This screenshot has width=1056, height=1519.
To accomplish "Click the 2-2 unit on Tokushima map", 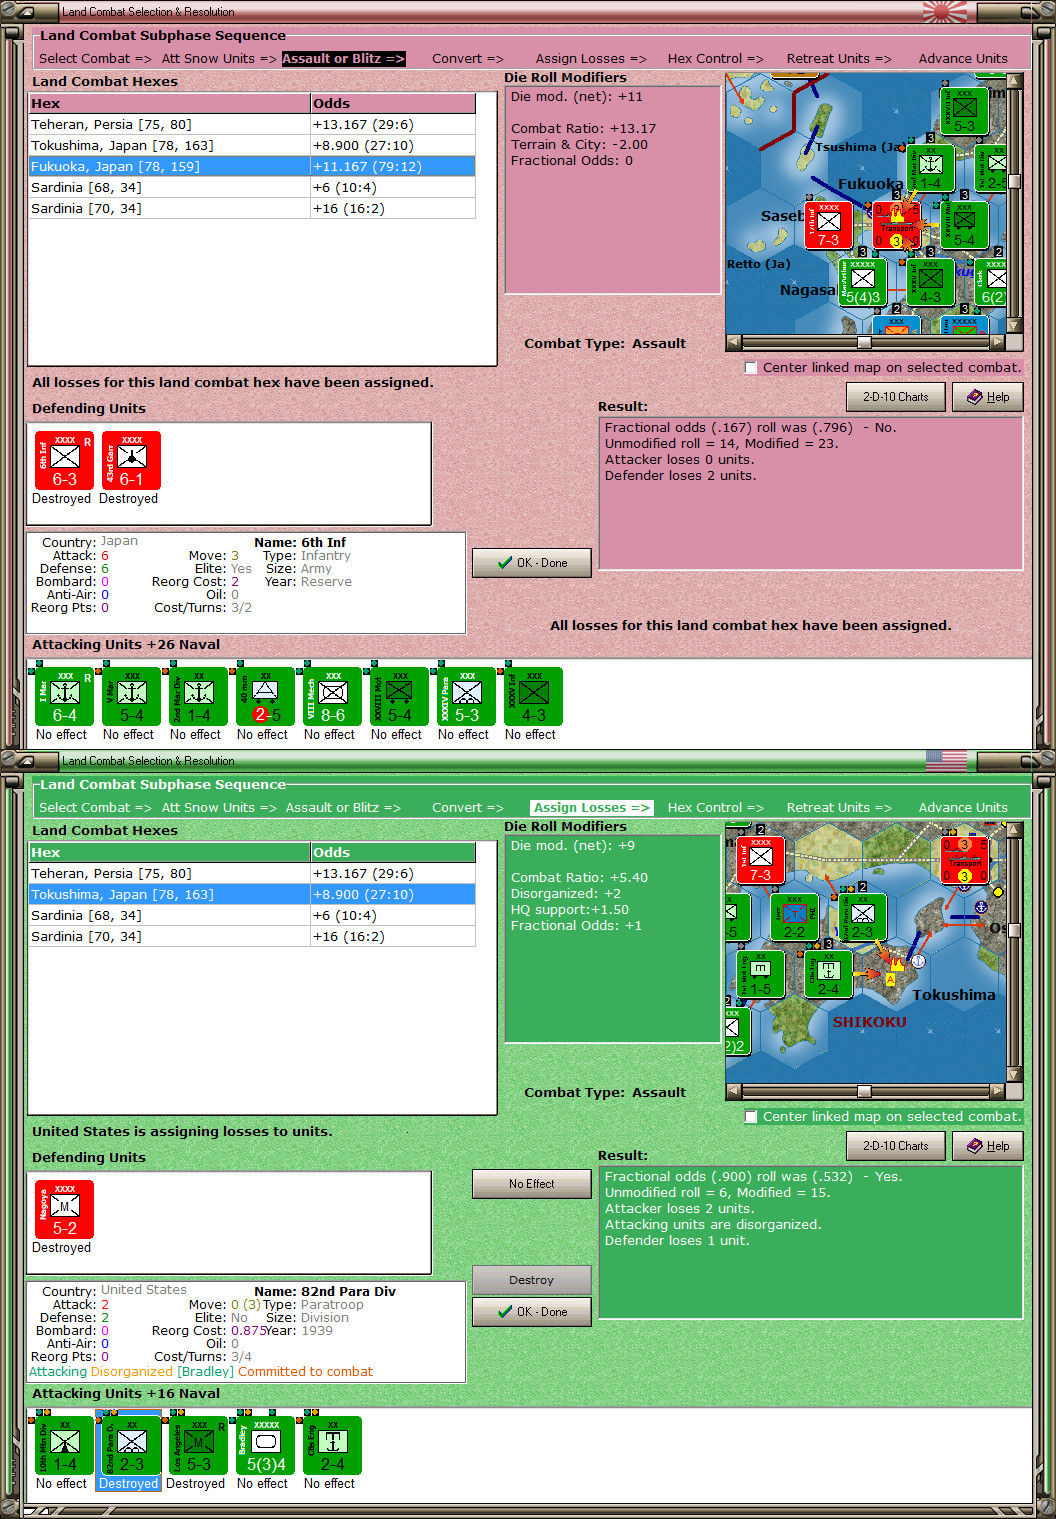I will coord(794,916).
